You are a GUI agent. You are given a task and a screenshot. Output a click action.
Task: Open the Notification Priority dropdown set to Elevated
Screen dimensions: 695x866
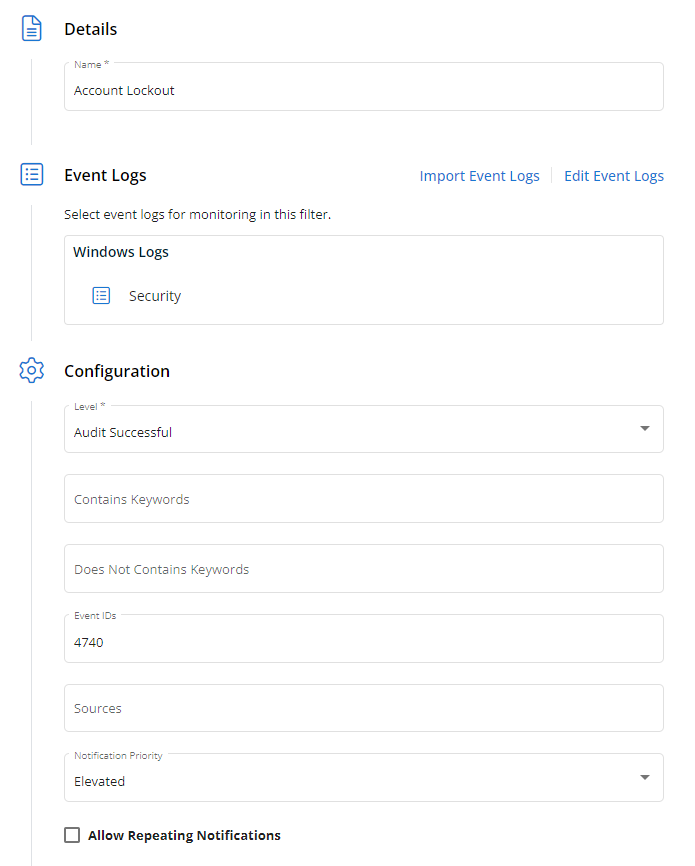(x=350, y=779)
